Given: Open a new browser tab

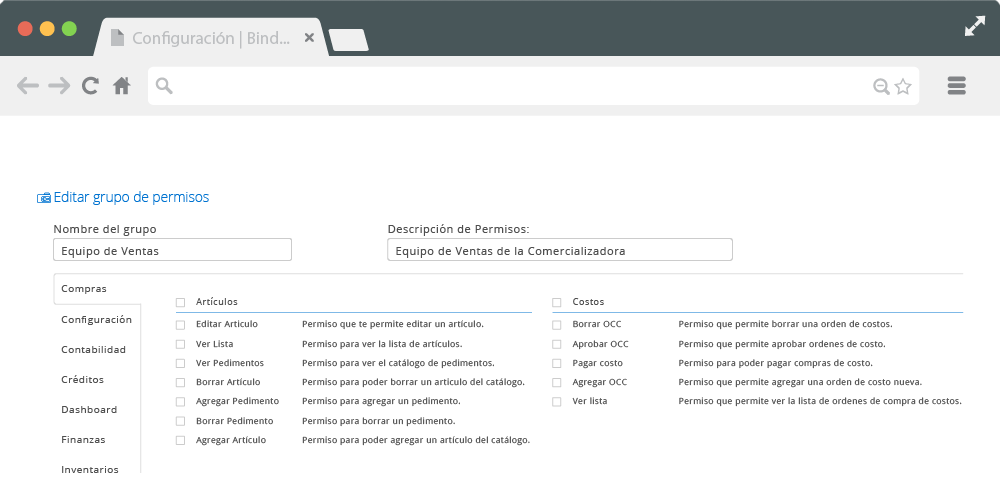Looking at the screenshot, I should click(348, 40).
